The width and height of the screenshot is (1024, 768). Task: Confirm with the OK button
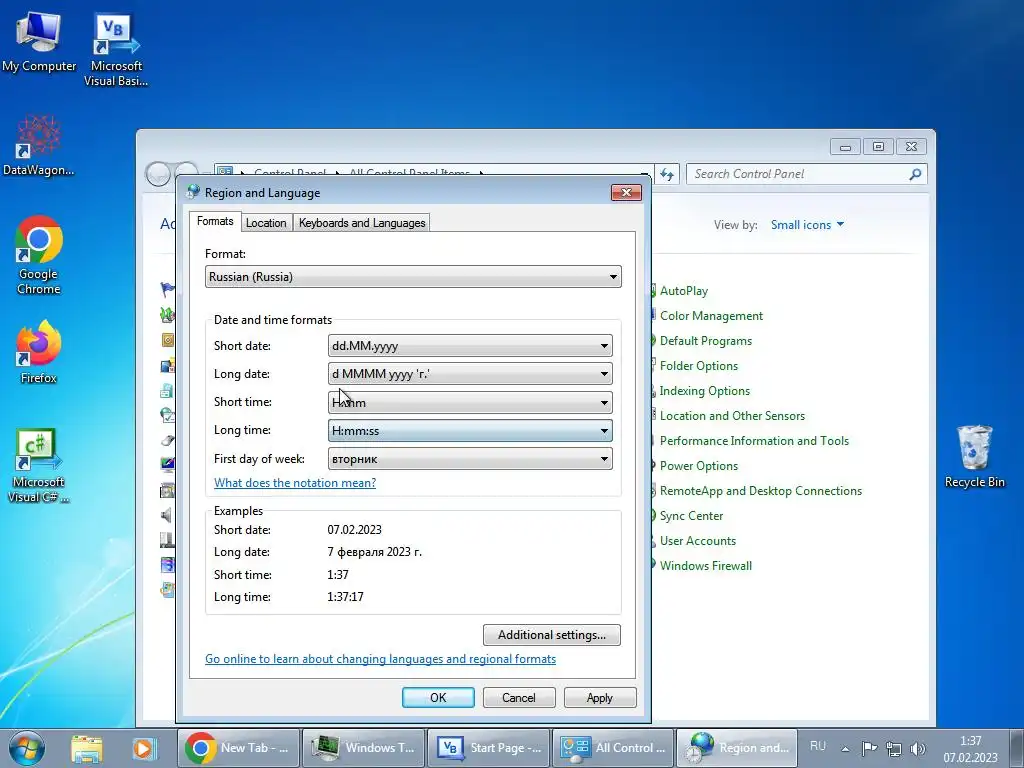tap(438, 697)
